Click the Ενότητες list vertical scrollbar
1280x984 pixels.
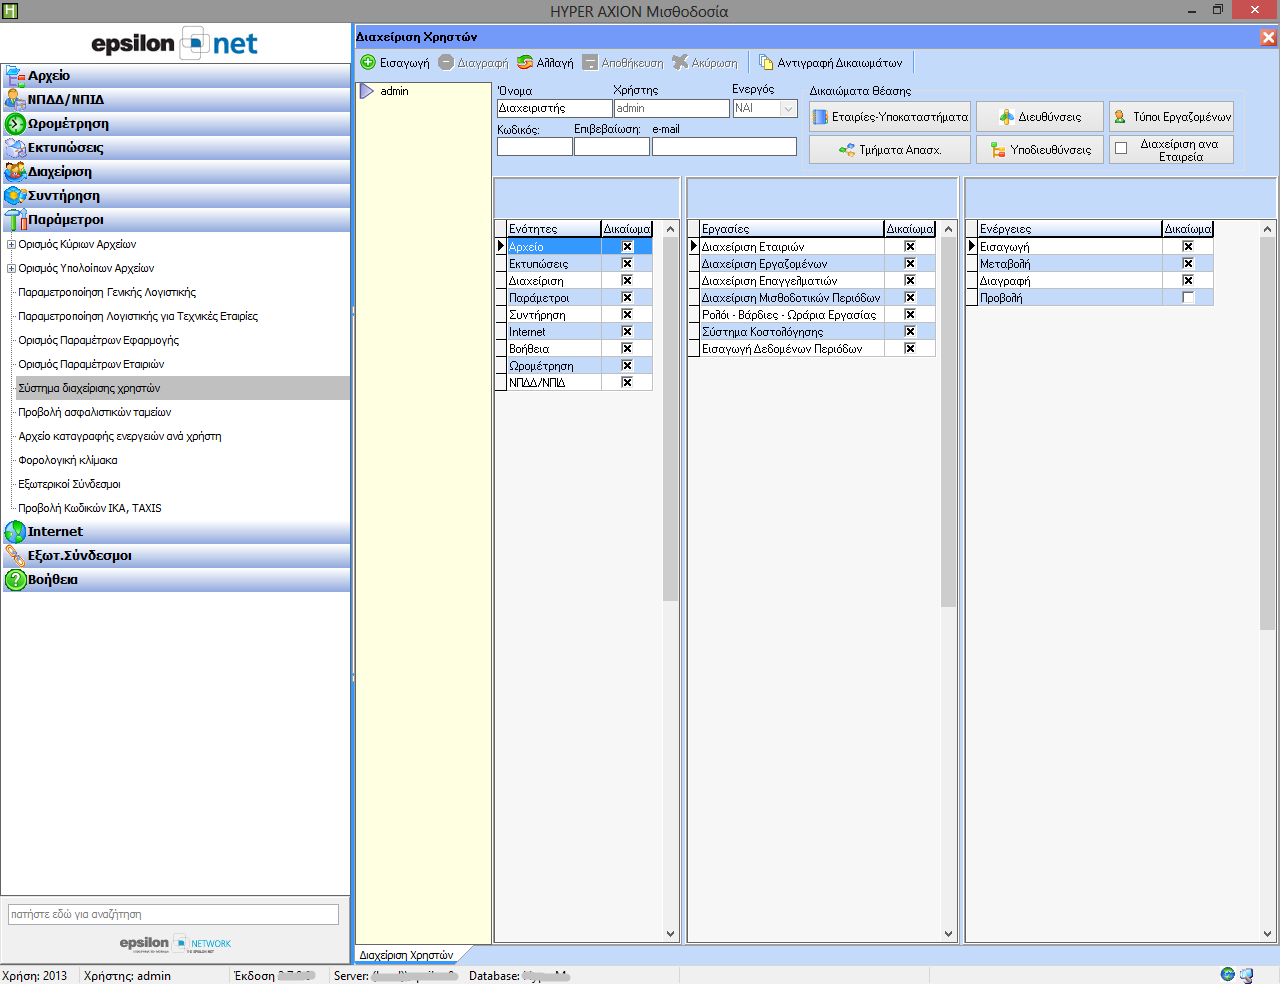click(670, 420)
